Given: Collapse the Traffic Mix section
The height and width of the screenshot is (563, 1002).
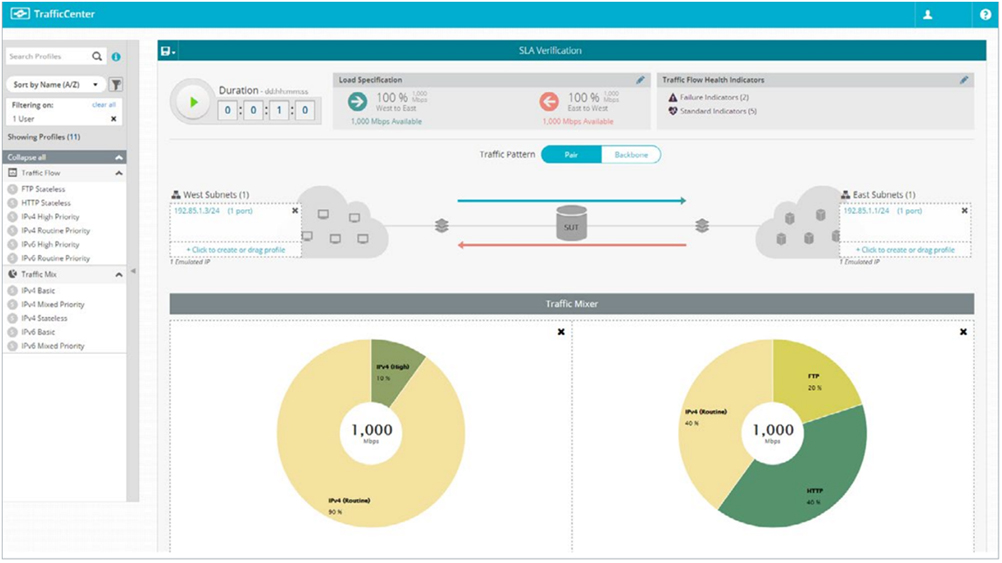Looking at the screenshot, I should tap(120, 273).
